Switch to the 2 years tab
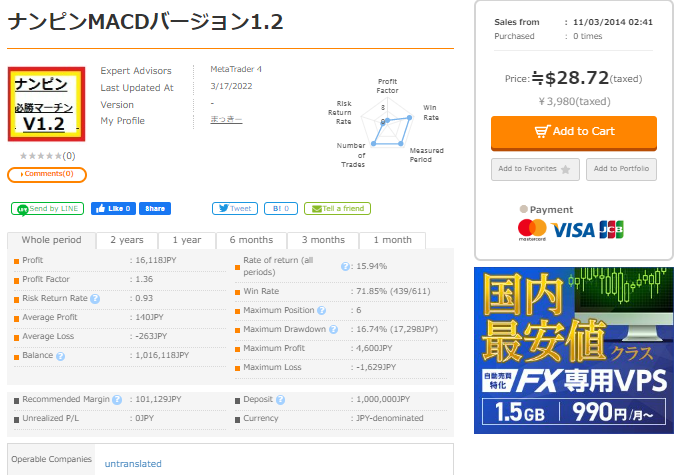Viewport: 678px width, 475px height. click(x=127, y=240)
